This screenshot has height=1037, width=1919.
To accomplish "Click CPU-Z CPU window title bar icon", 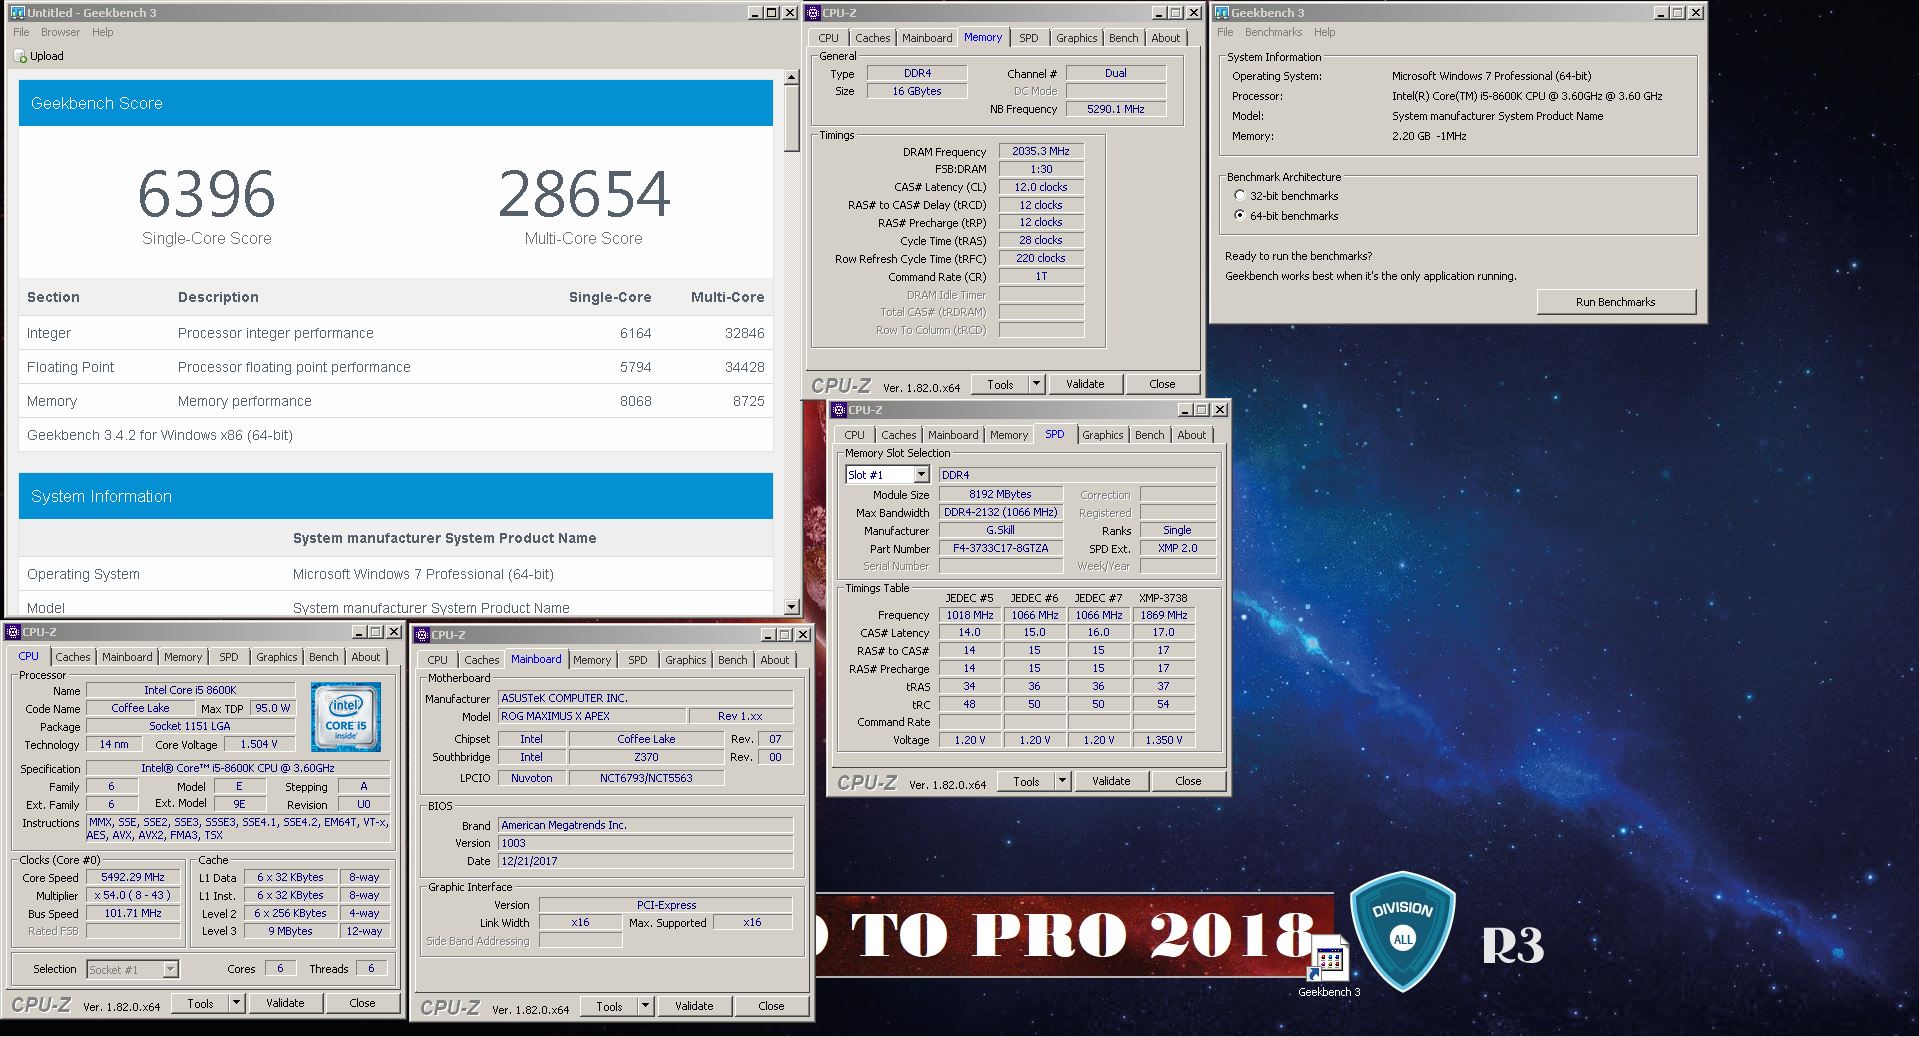I will 13,632.
